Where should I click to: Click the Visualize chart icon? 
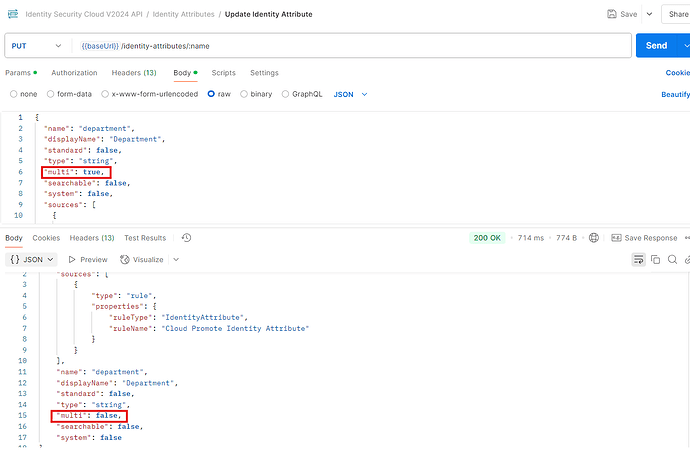tap(127, 260)
